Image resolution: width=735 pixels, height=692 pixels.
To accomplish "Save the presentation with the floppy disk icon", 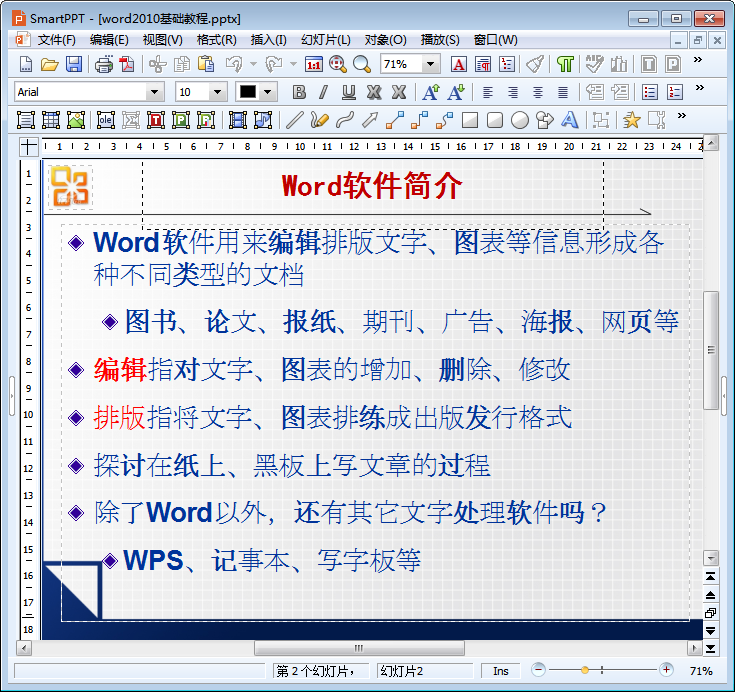I will [74, 64].
